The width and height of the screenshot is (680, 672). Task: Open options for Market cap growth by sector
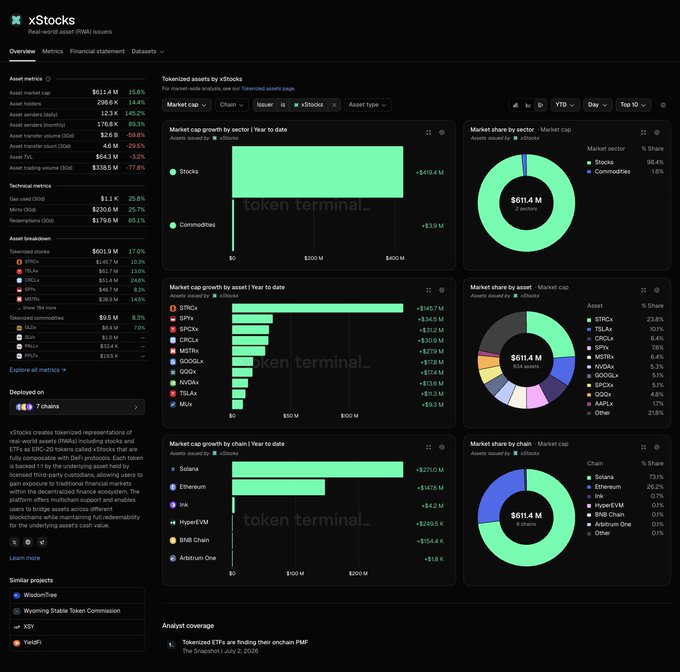(x=441, y=132)
